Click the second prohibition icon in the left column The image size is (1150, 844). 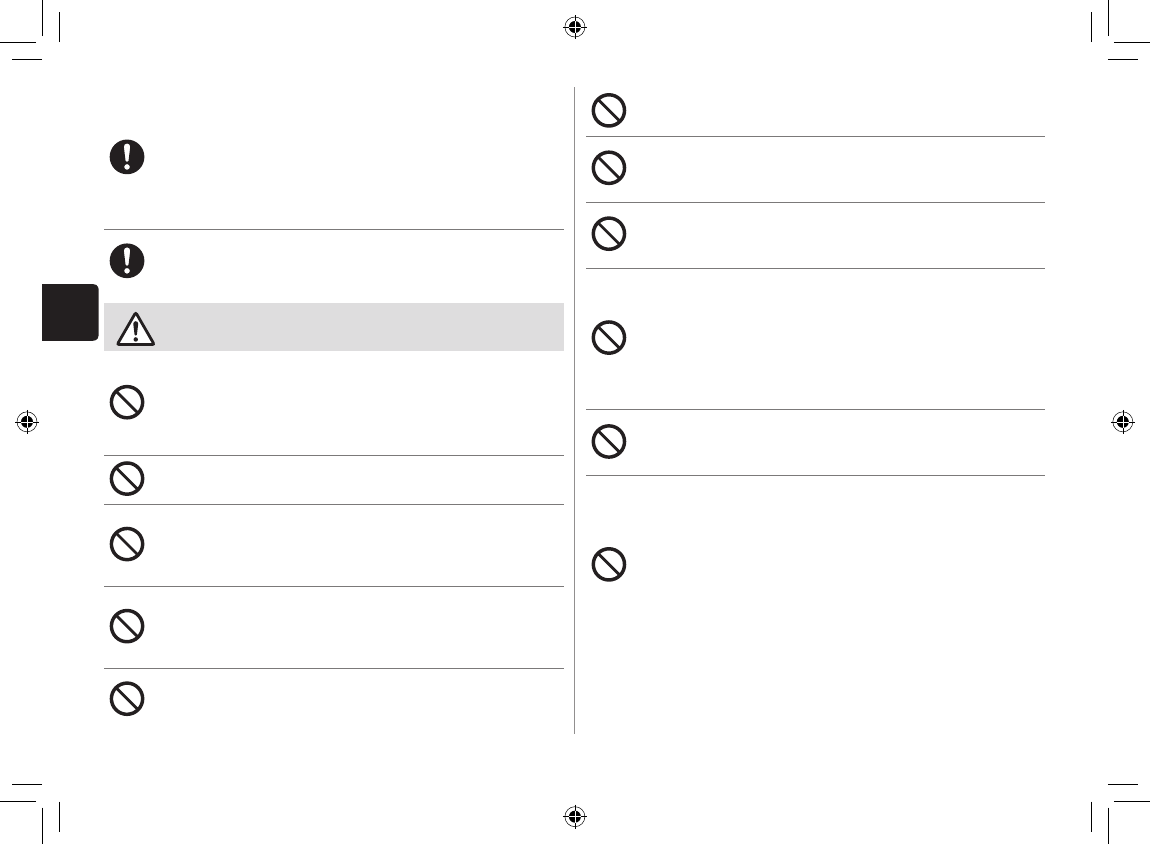pyautogui.click(x=127, y=480)
